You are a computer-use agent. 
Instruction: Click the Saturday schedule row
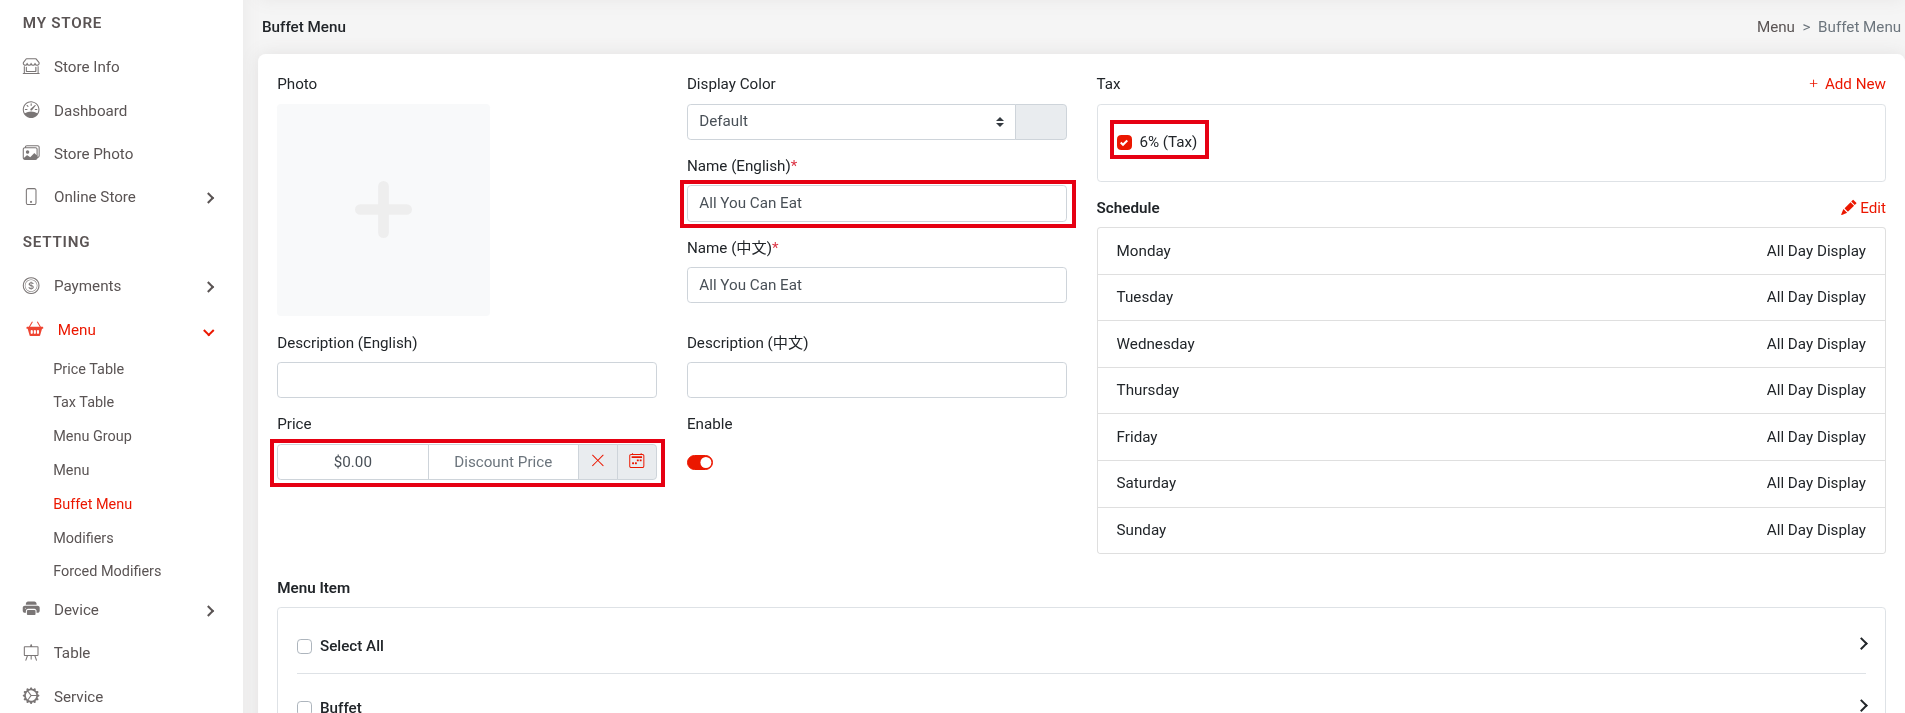click(1491, 483)
